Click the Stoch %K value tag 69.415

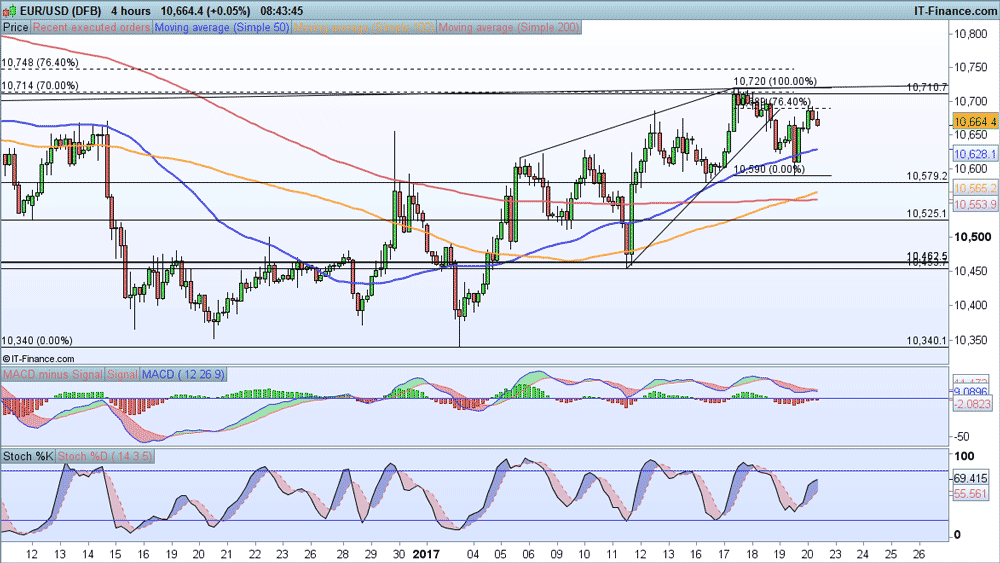pyautogui.click(x=970, y=478)
